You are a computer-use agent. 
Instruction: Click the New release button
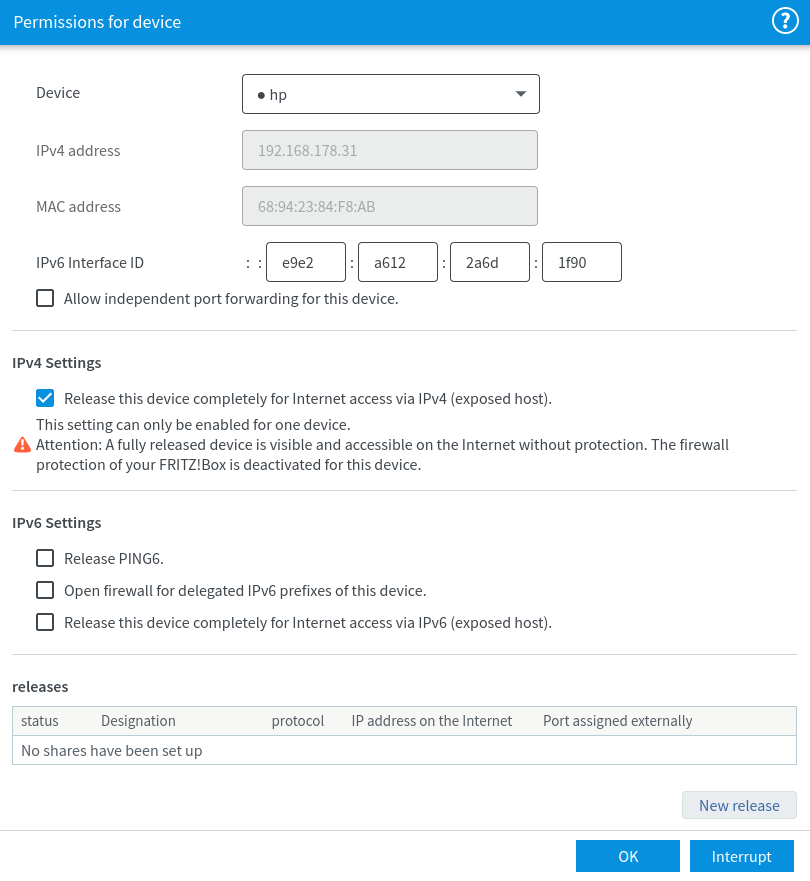739,805
